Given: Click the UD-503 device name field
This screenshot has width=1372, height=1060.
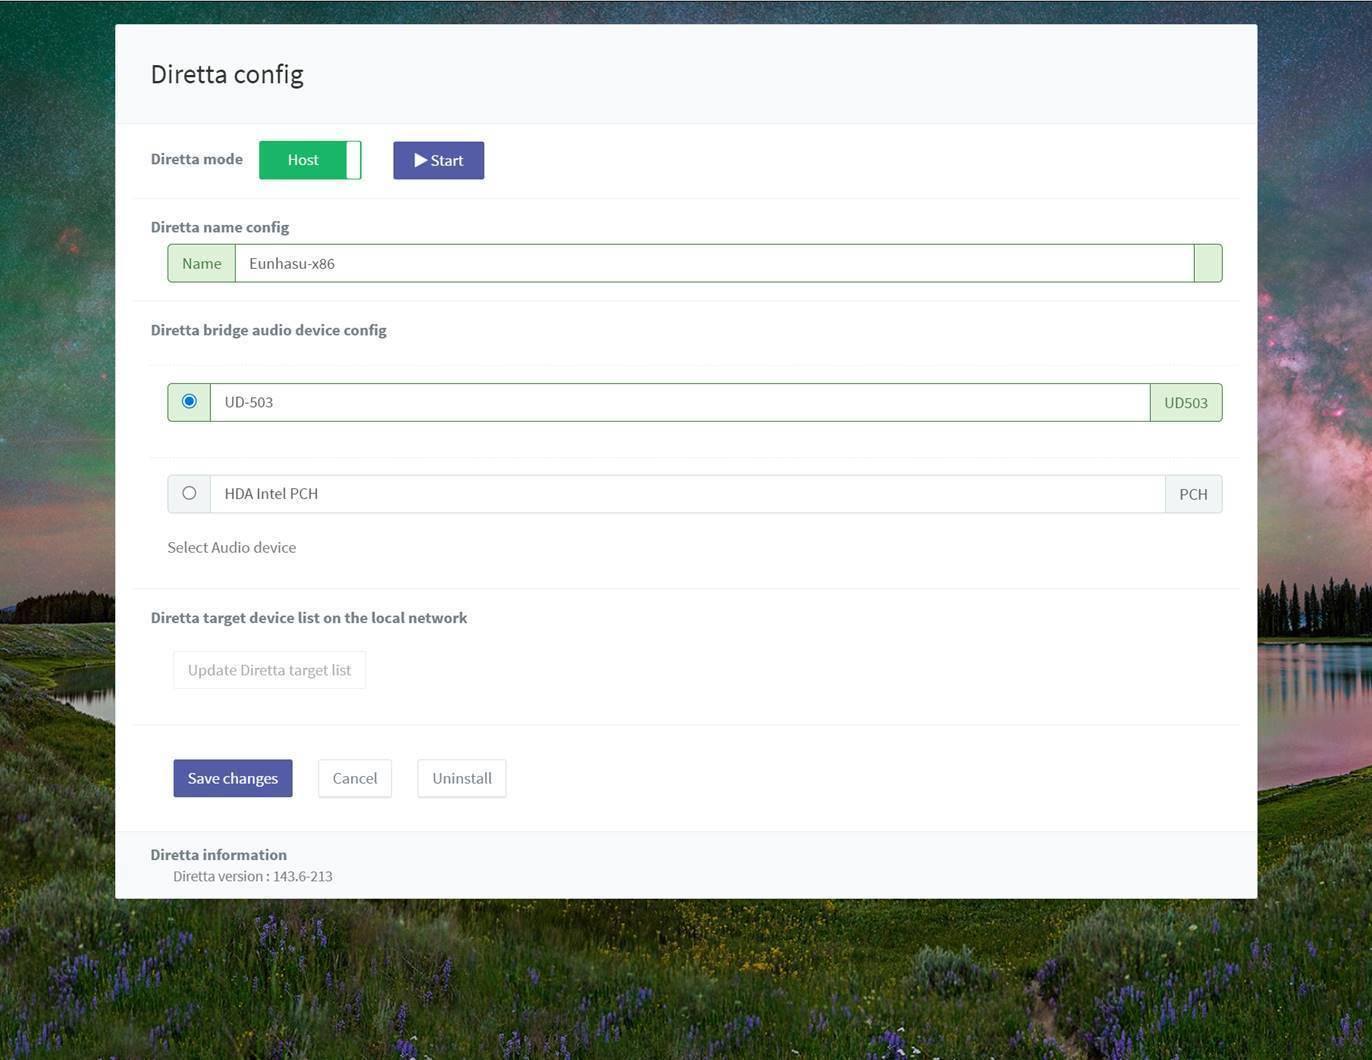Looking at the screenshot, I should pos(679,402).
